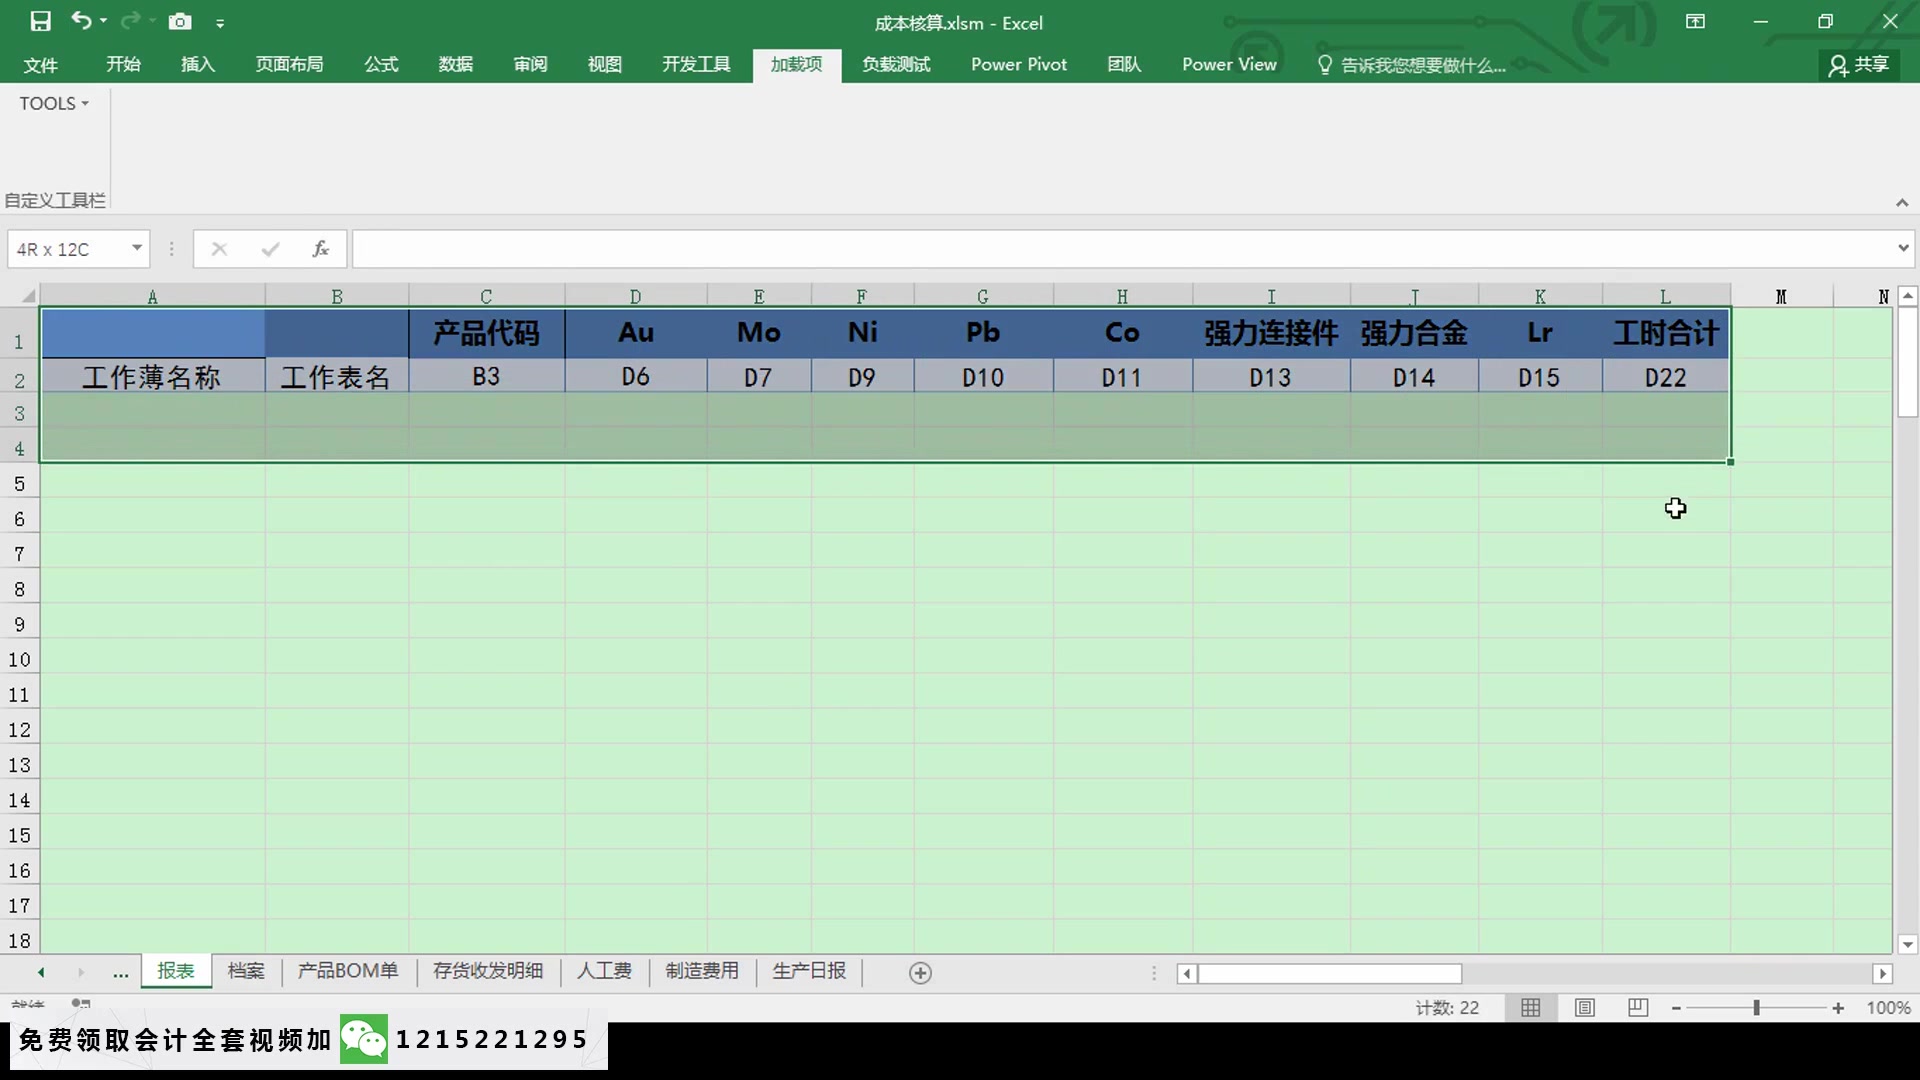Expand the TOOLS dropdown menu
The width and height of the screenshot is (1920, 1080).
(x=54, y=103)
